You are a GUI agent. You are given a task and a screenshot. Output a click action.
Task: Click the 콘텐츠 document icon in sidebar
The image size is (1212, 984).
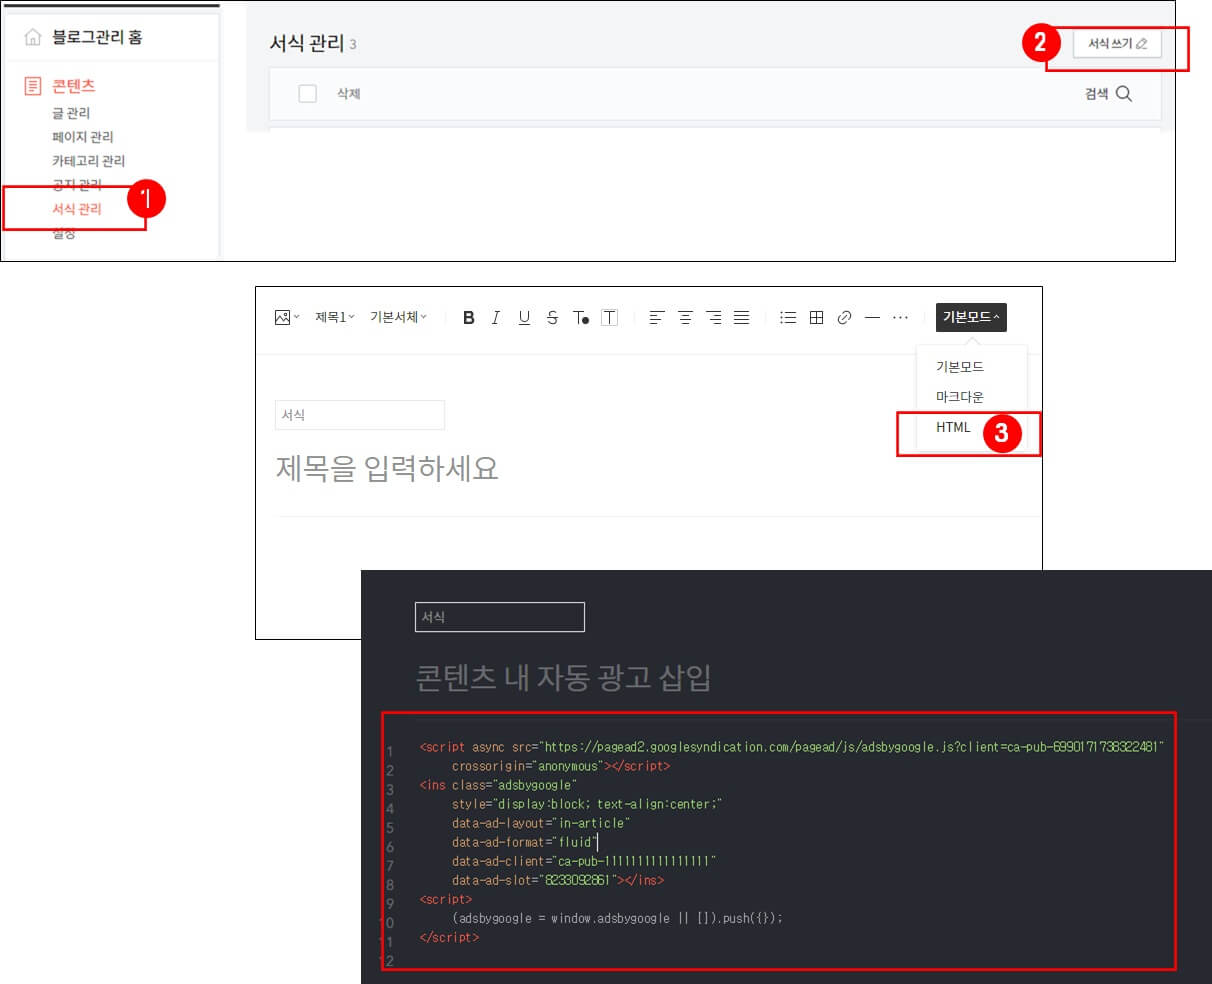click(x=33, y=86)
